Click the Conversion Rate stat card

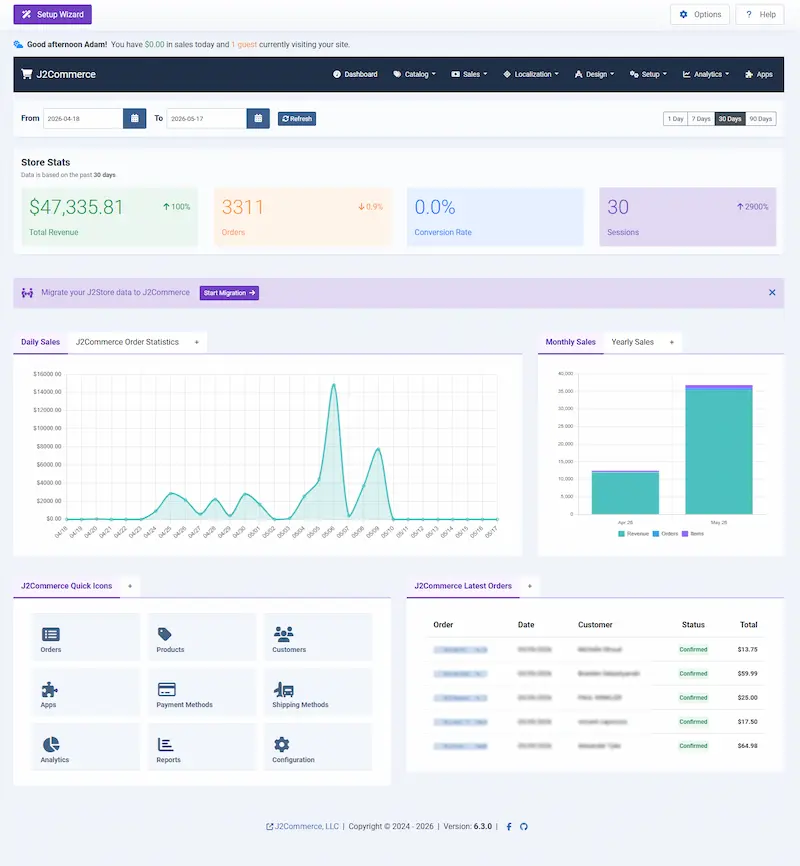(495, 216)
